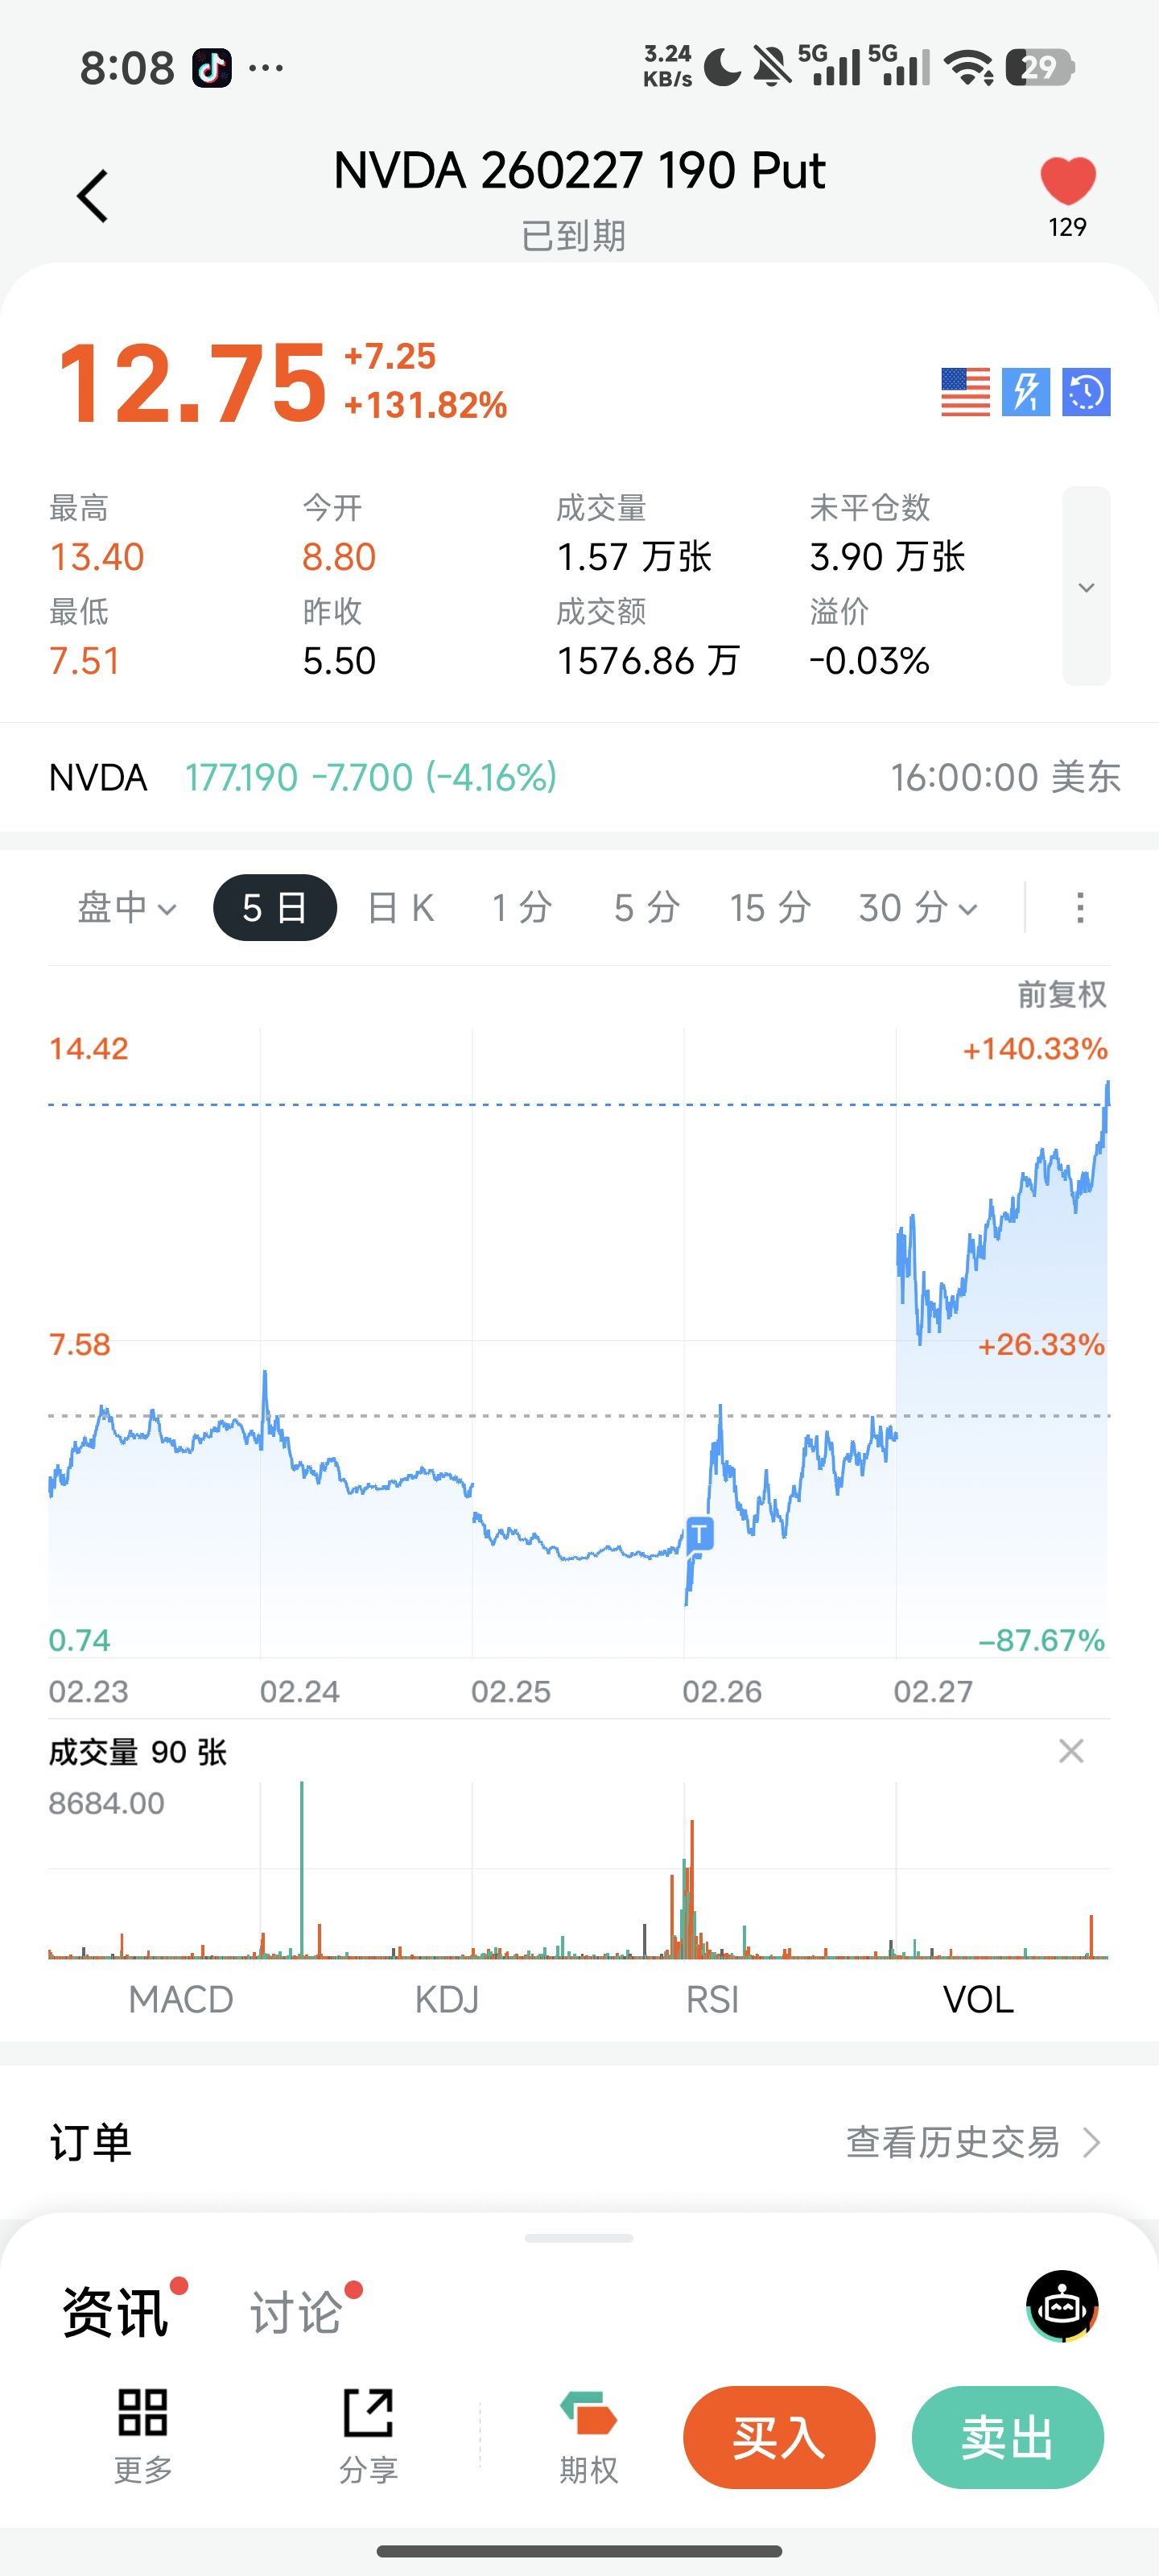Toggle the red heart favorite icon
The image size is (1159, 2576).
pos(1067,182)
